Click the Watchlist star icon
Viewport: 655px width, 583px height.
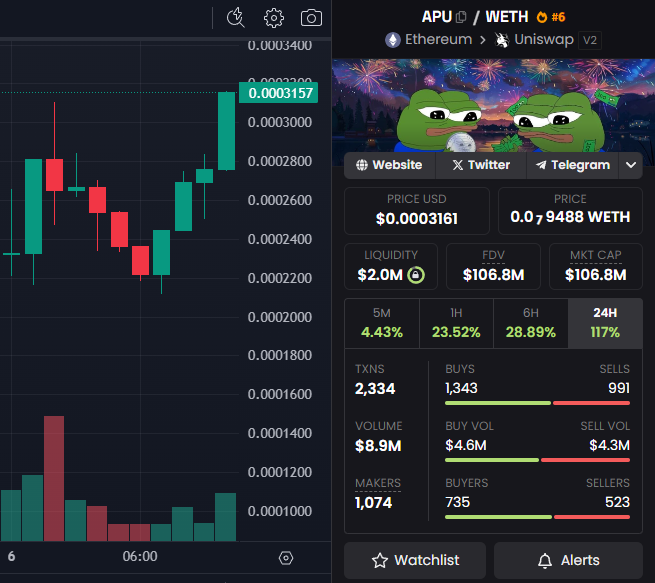point(379,560)
